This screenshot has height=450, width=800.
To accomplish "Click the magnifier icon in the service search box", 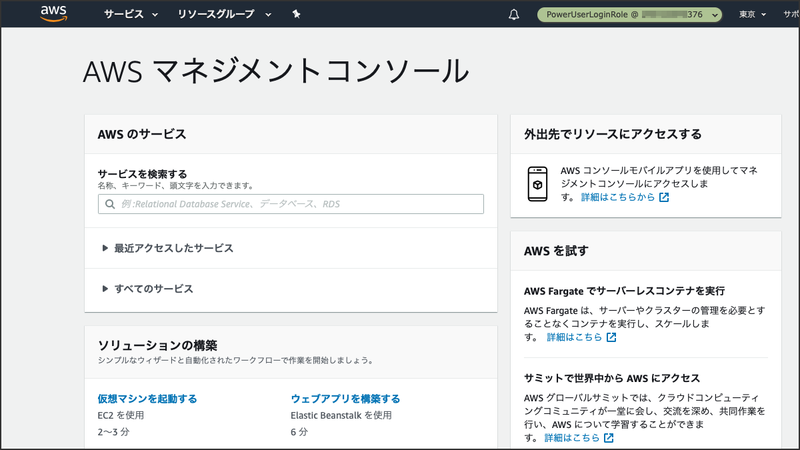I will [110, 204].
